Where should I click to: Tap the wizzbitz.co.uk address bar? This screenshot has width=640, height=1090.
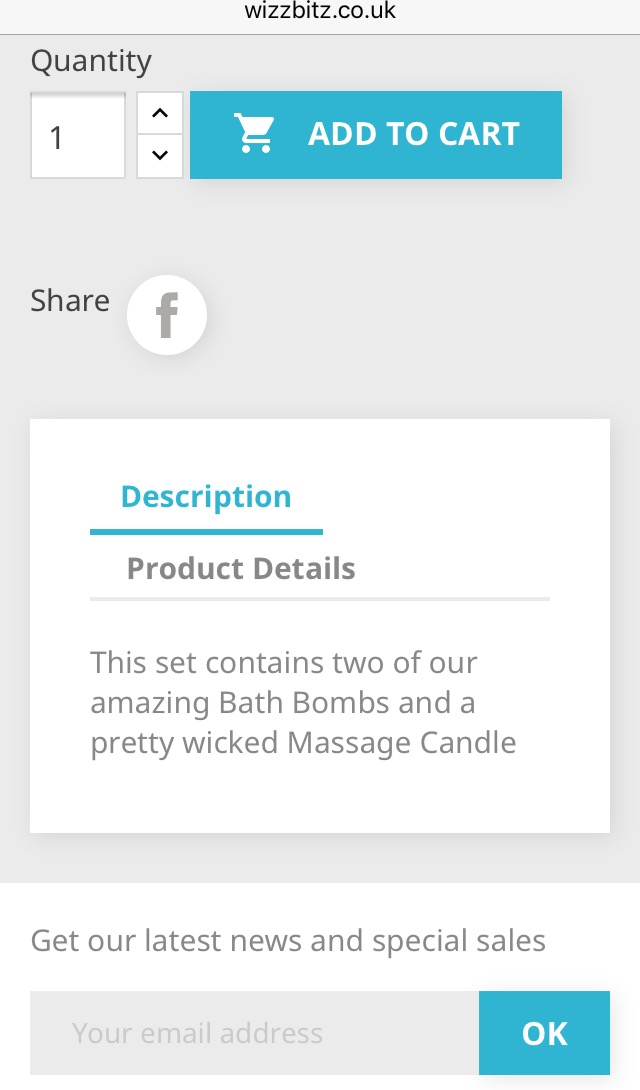pos(320,12)
